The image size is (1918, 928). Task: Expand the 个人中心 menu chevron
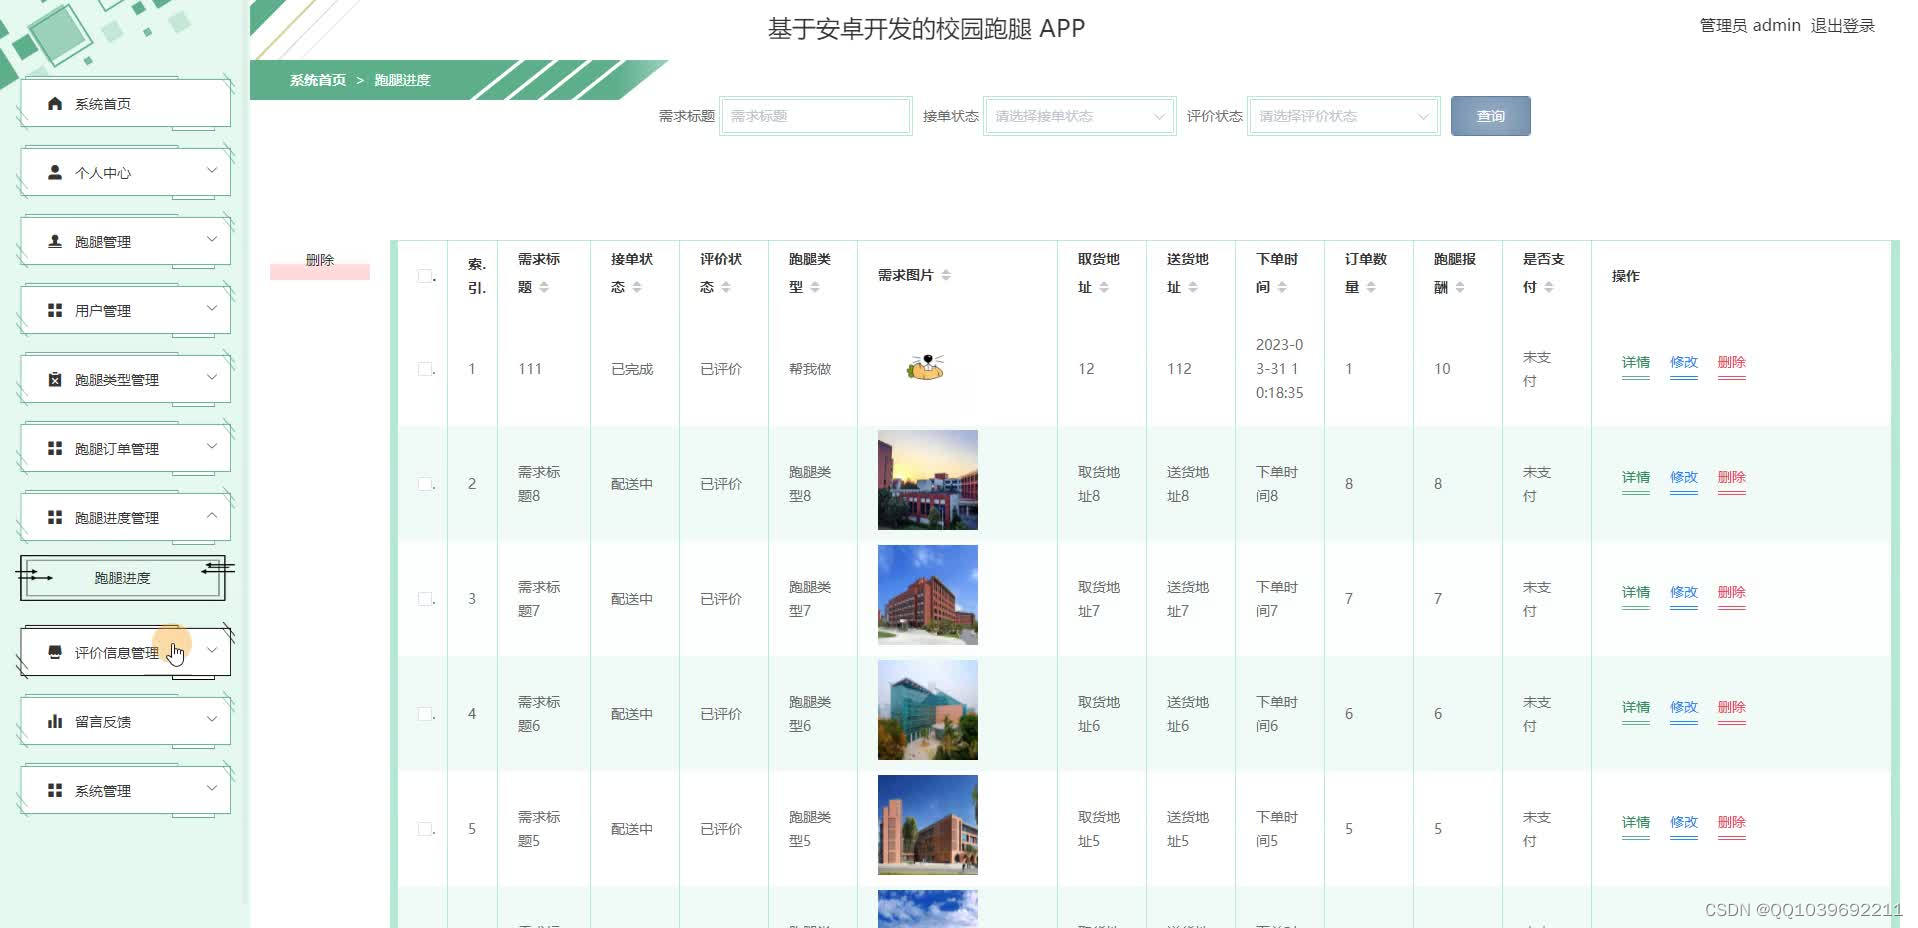pyautogui.click(x=212, y=170)
